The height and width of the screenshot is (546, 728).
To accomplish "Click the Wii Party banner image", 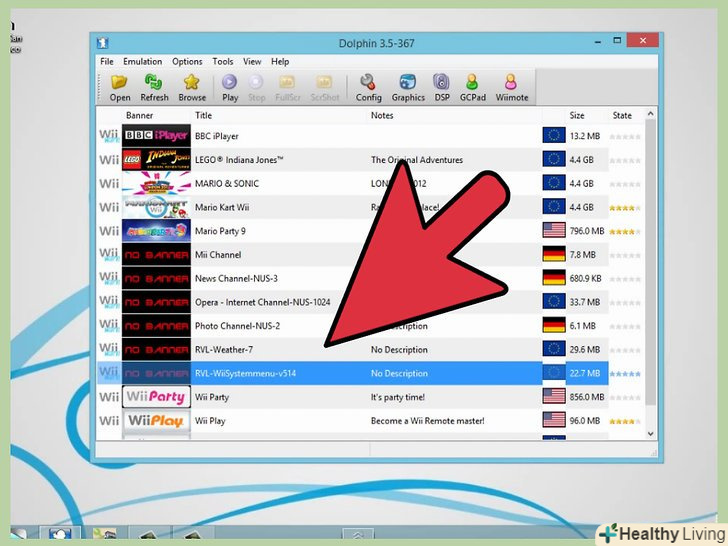I will [x=156, y=396].
